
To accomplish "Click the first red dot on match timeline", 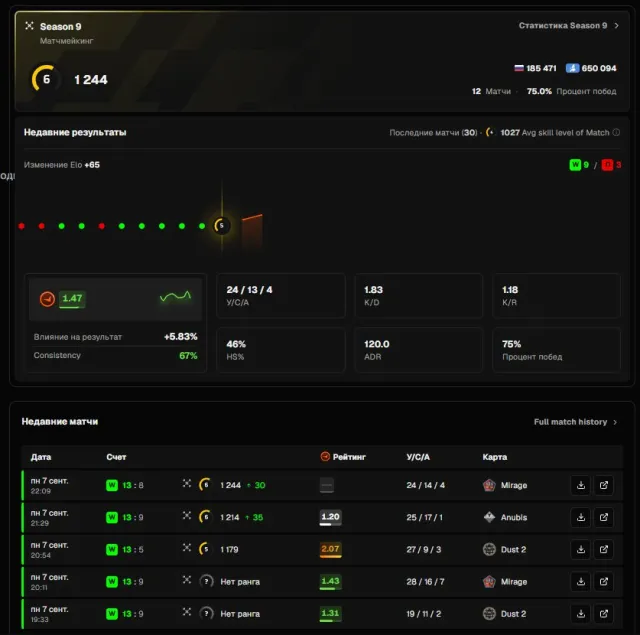I will [22, 226].
